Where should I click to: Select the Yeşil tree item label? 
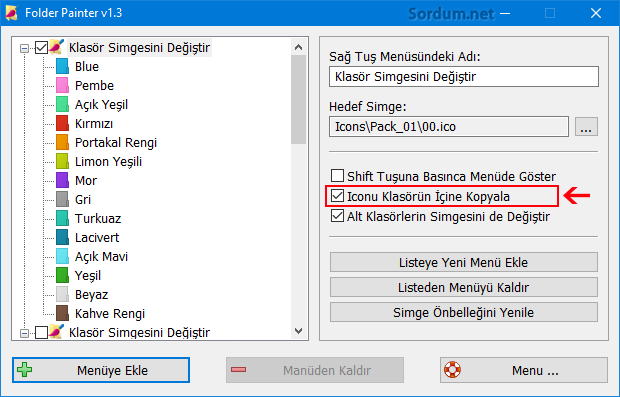(x=88, y=275)
